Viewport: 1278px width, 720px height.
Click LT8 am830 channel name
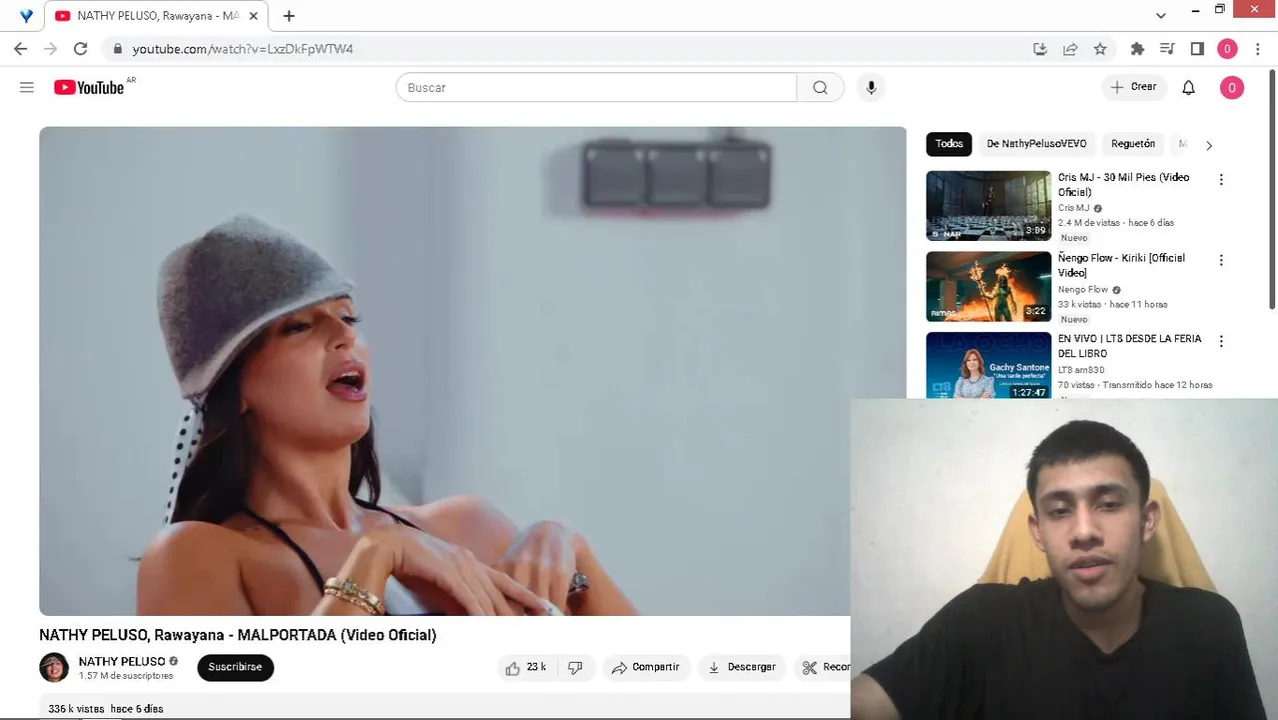tap(1081, 370)
